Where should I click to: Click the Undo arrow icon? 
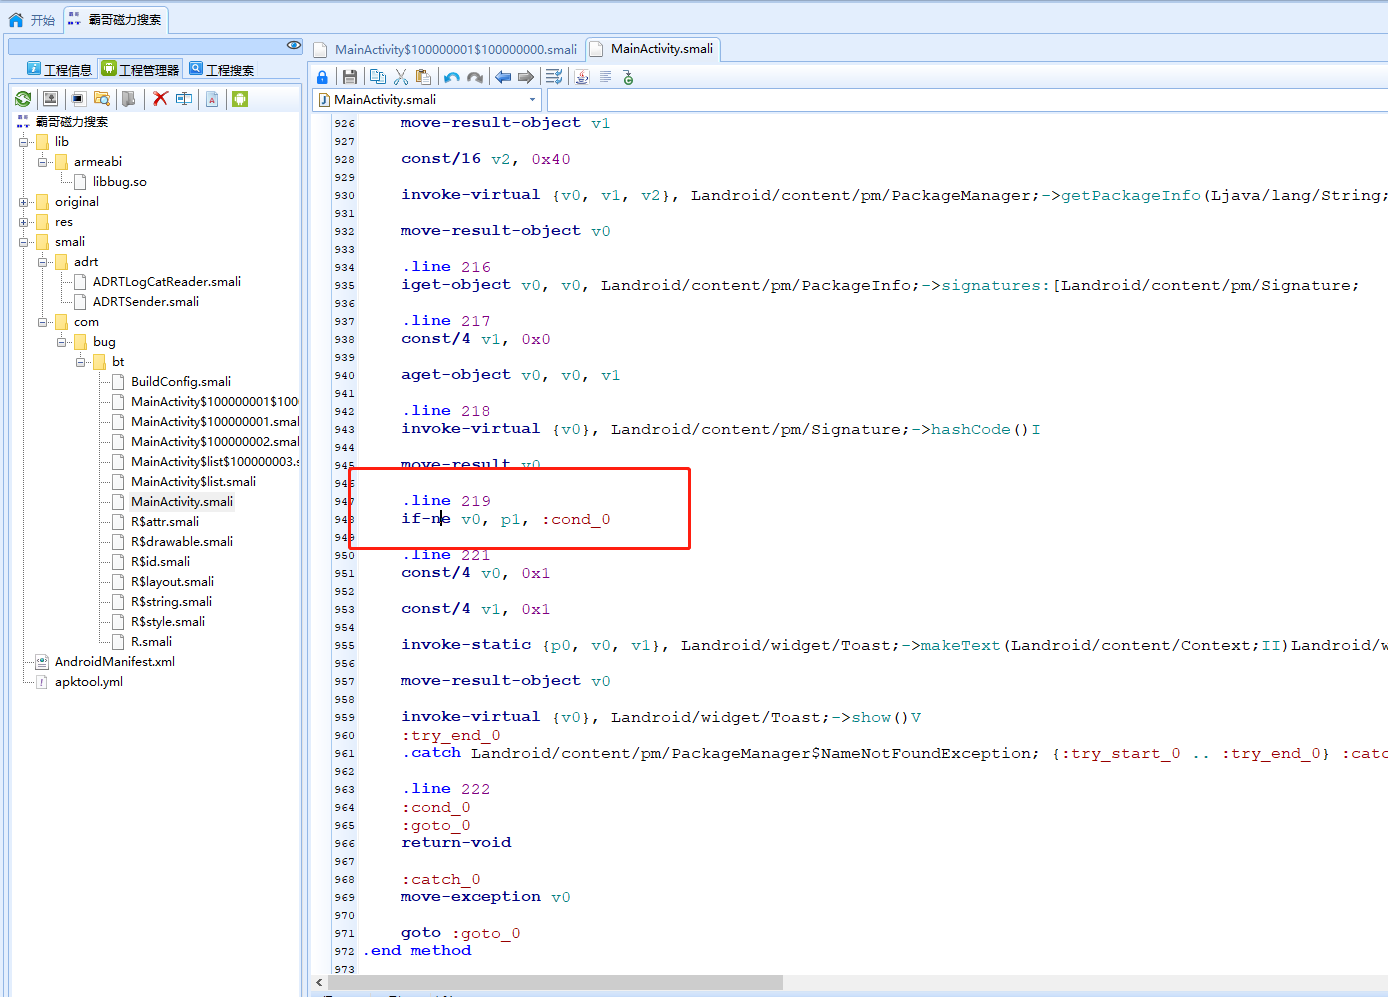click(x=452, y=77)
